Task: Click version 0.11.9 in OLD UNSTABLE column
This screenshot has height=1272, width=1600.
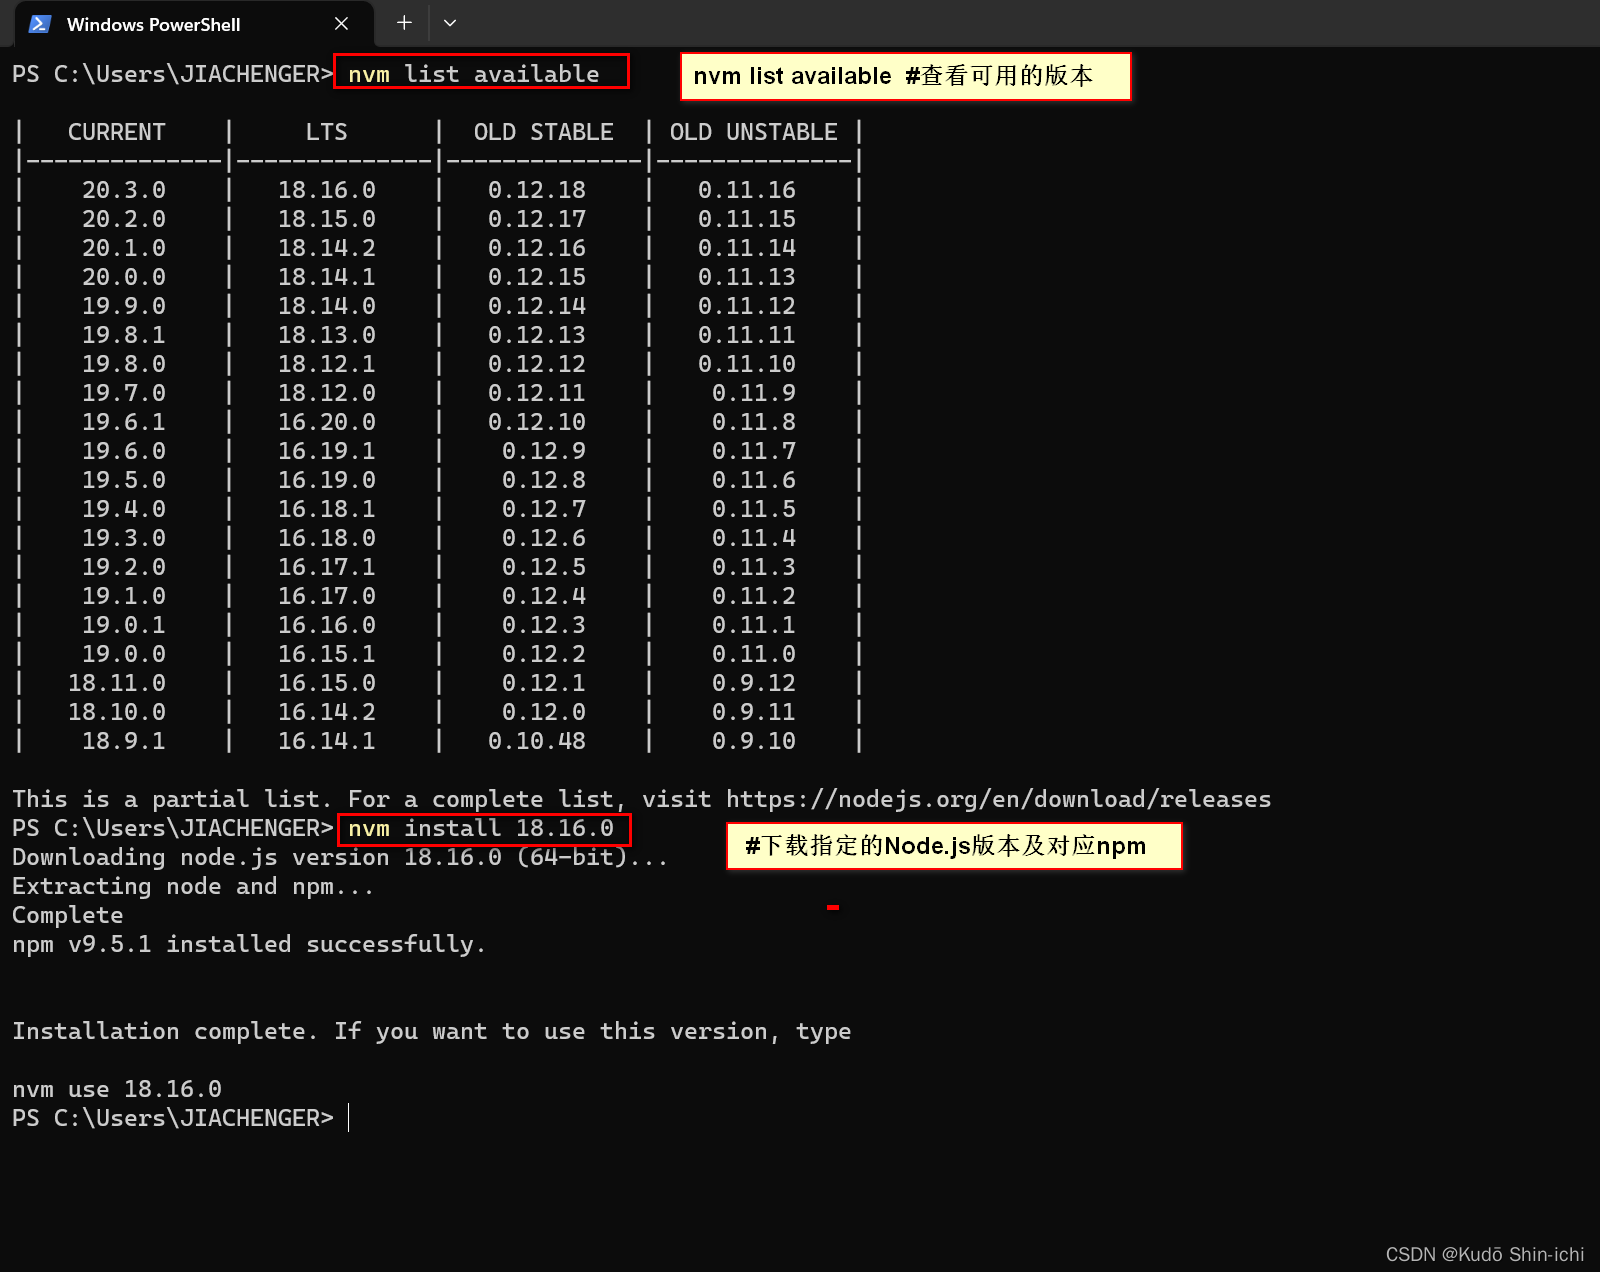Action: pyautogui.click(x=754, y=393)
